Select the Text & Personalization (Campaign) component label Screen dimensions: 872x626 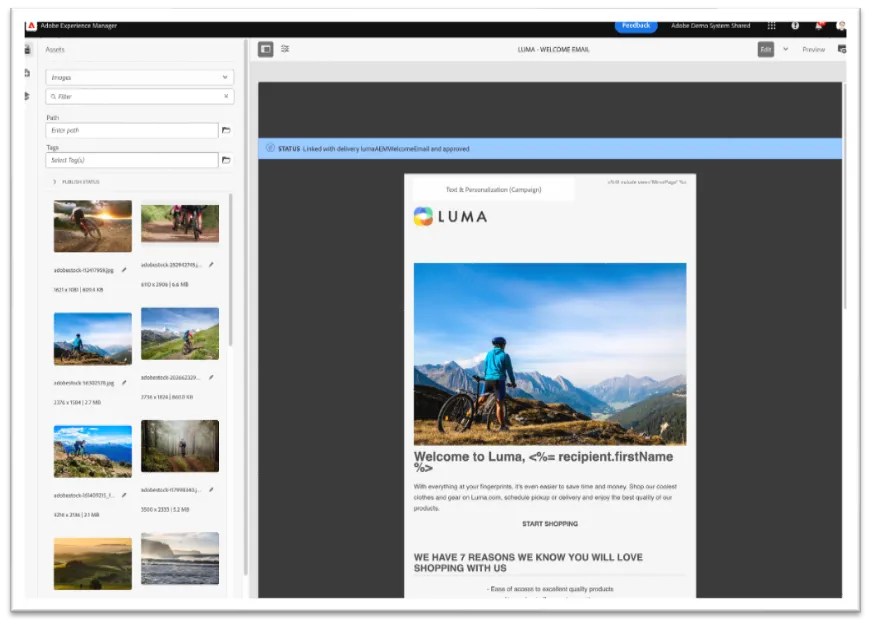coord(493,190)
